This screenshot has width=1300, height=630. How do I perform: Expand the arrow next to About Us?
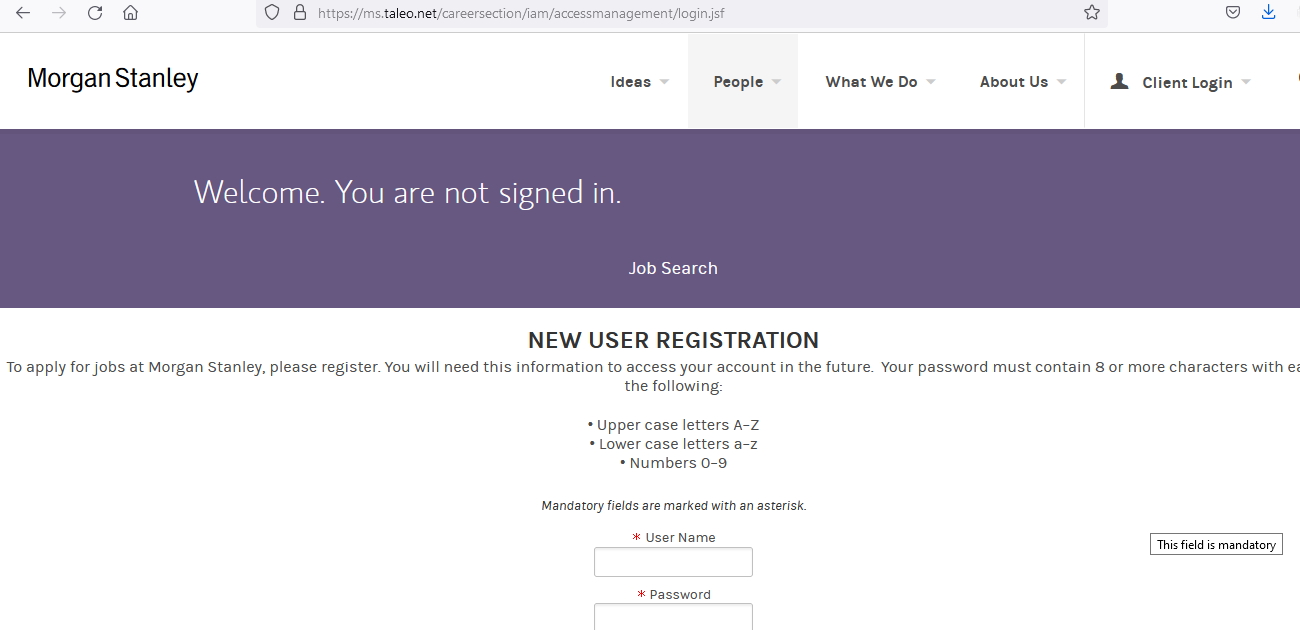coord(1061,82)
